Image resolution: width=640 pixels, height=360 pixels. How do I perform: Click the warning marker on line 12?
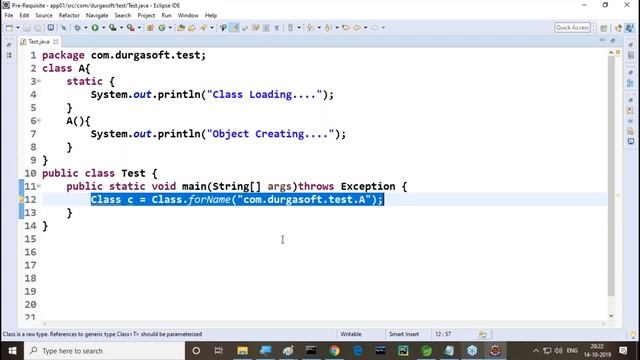[x=21, y=200]
